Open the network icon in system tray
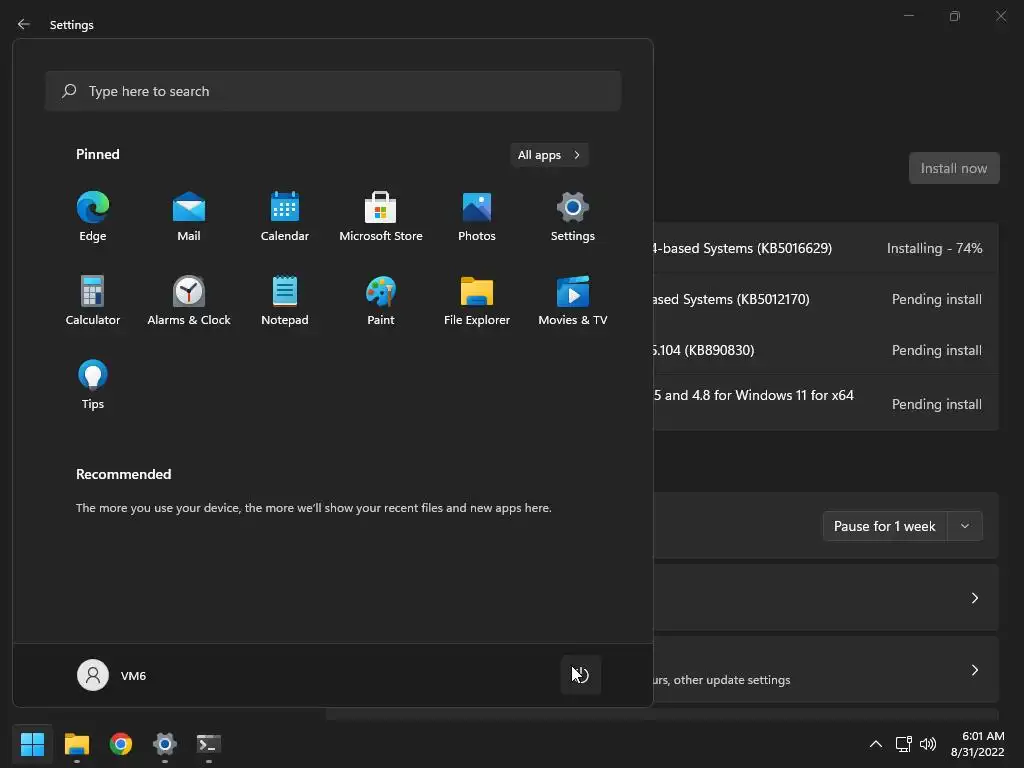Screen dimensions: 1024x768 pos(903,744)
